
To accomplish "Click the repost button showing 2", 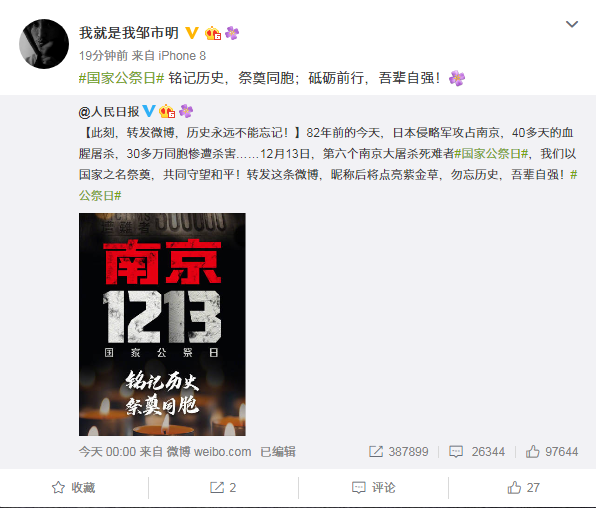I will pos(223,487).
